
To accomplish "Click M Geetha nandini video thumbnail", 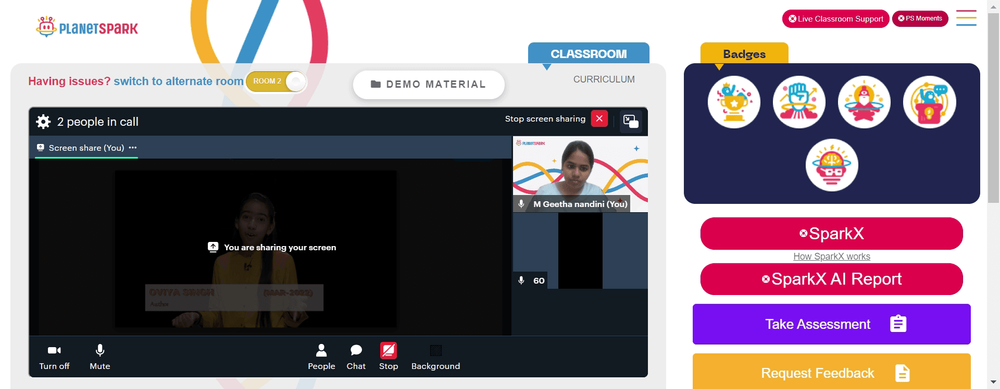I will click(x=580, y=173).
